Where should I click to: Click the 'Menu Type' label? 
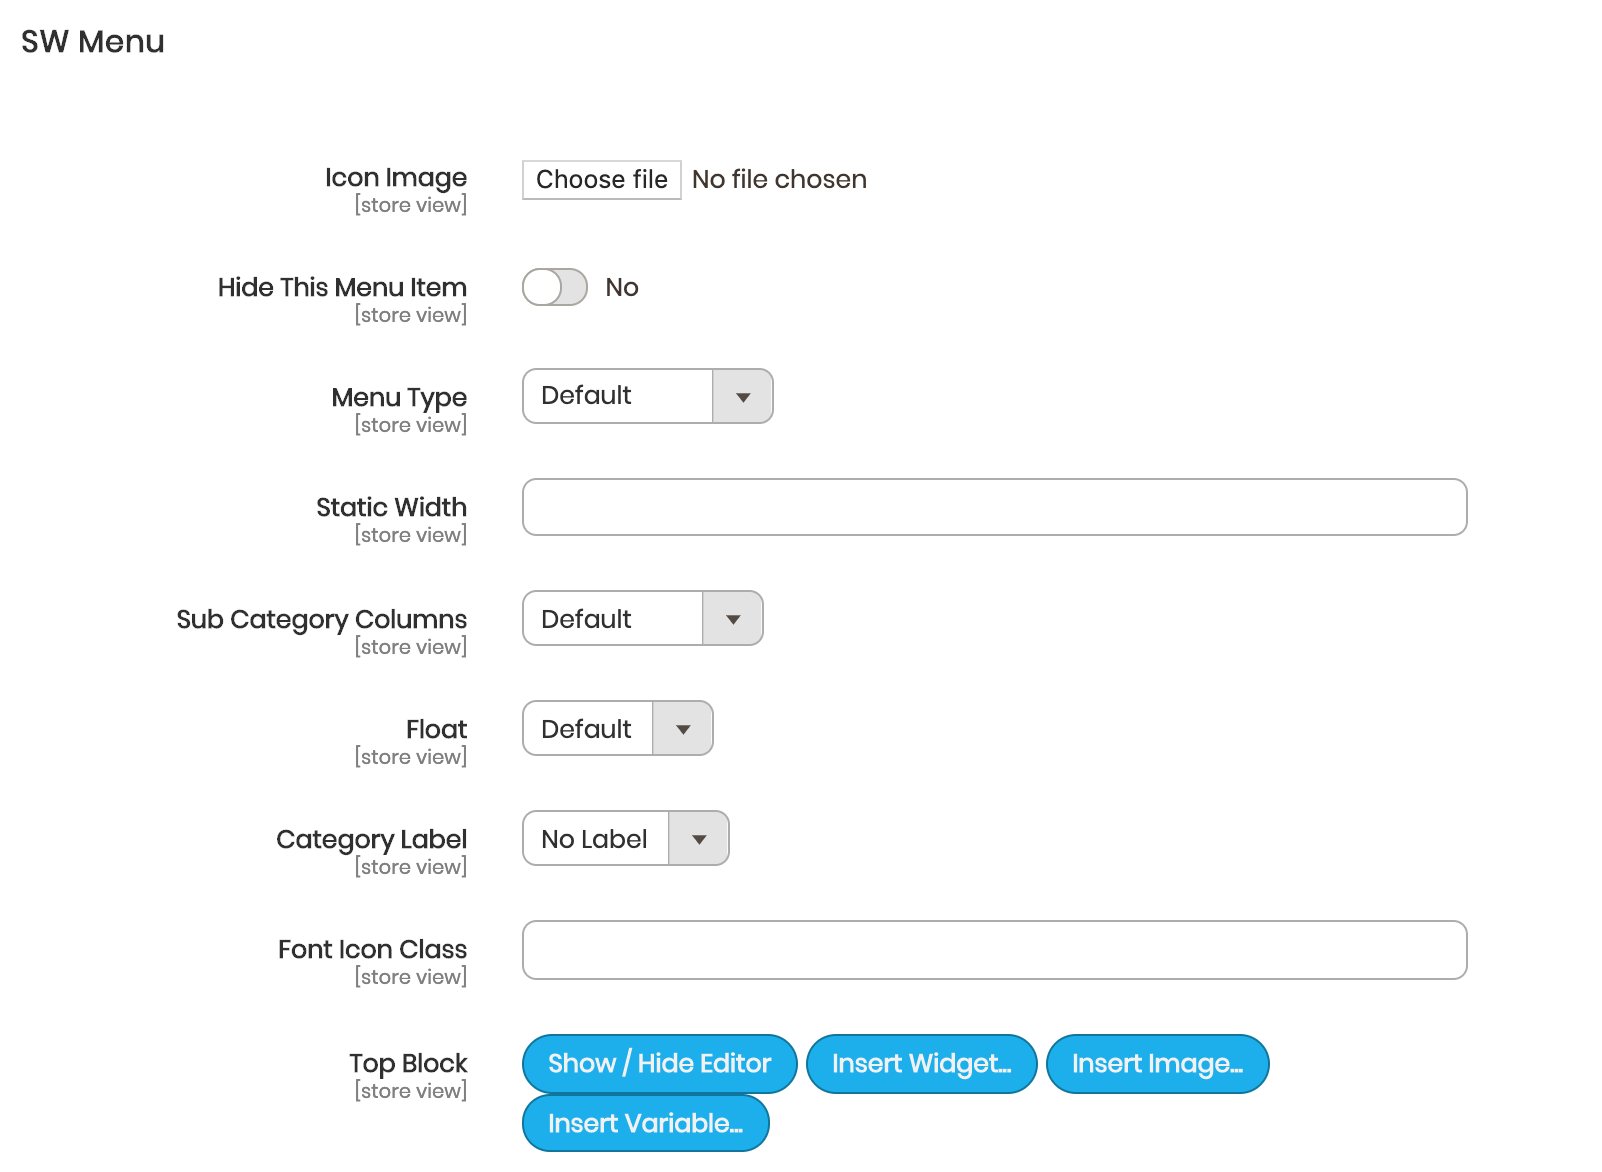pos(399,398)
